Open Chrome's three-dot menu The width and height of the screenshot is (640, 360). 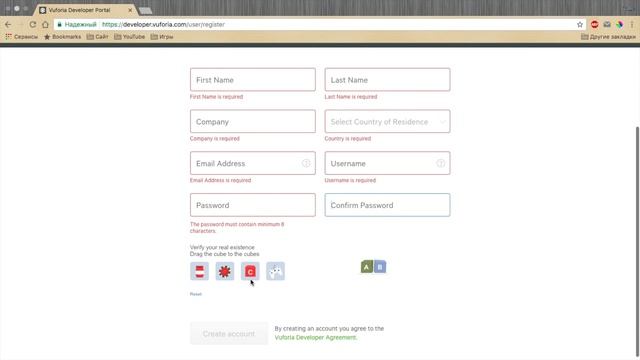coord(632,24)
